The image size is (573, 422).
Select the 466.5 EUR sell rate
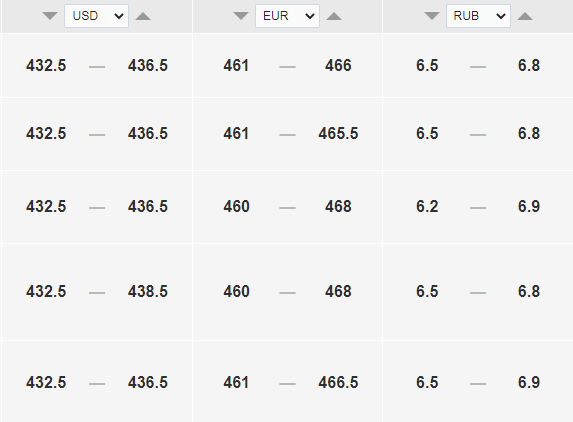coord(338,383)
